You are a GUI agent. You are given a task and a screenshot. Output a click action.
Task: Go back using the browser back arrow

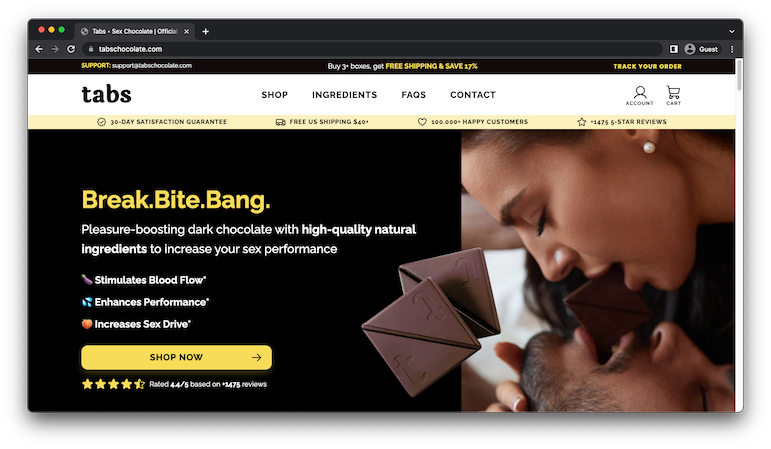click(39, 49)
